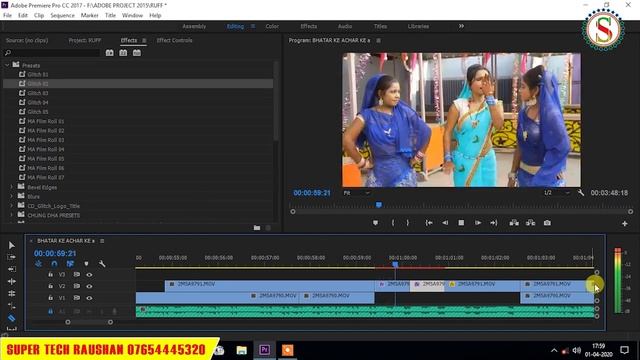Toggle V3 track output eye
This screenshot has height=360, width=640.
pyautogui.click(x=89, y=275)
